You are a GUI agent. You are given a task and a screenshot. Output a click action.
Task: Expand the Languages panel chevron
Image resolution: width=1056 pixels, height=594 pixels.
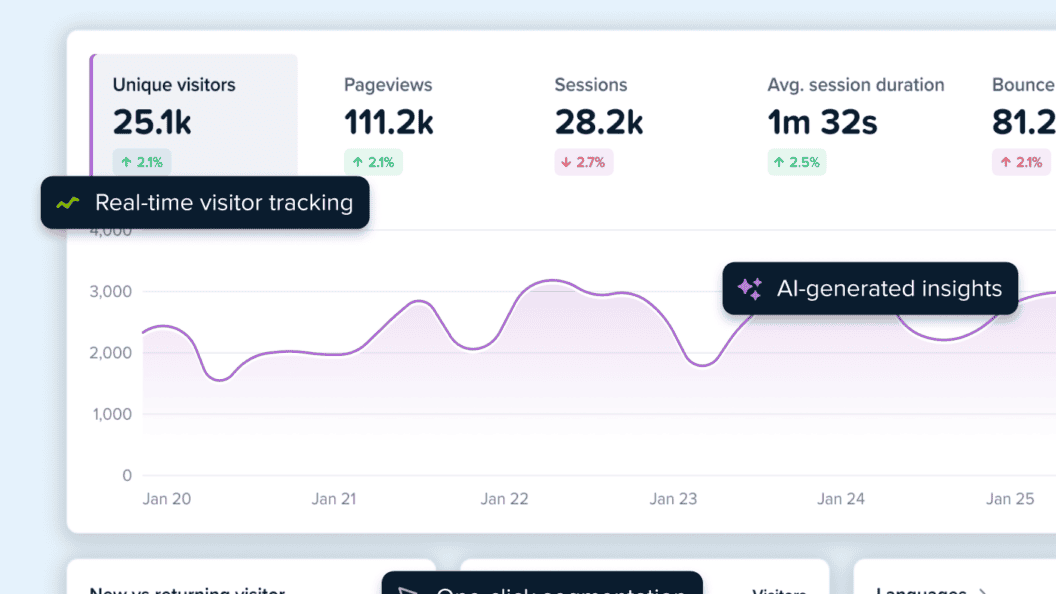pyautogui.click(x=985, y=591)
